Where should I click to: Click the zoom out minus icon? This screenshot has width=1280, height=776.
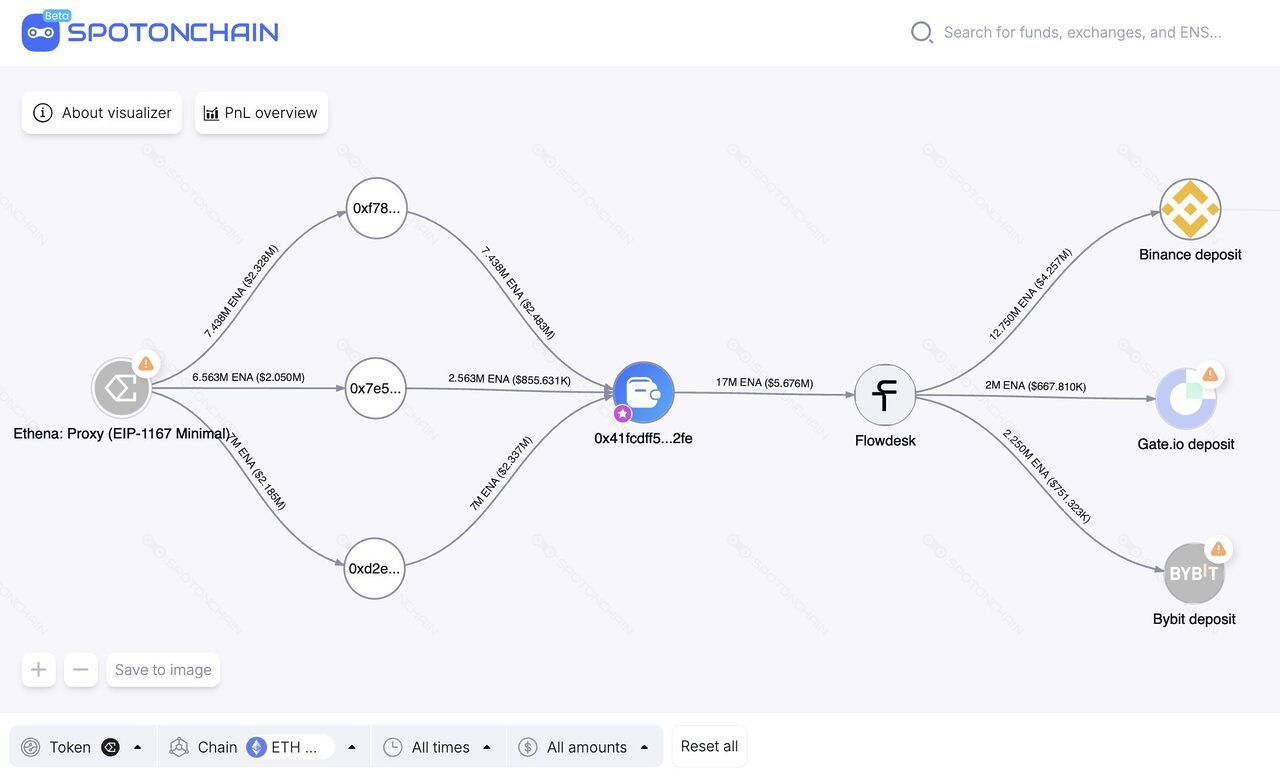81,670
